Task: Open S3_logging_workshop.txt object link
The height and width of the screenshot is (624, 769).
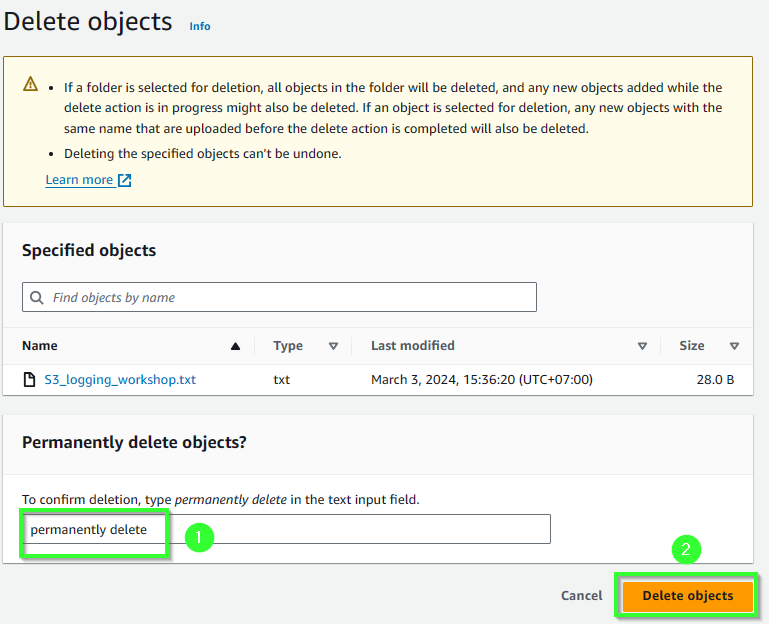Action: coord(120,380)
